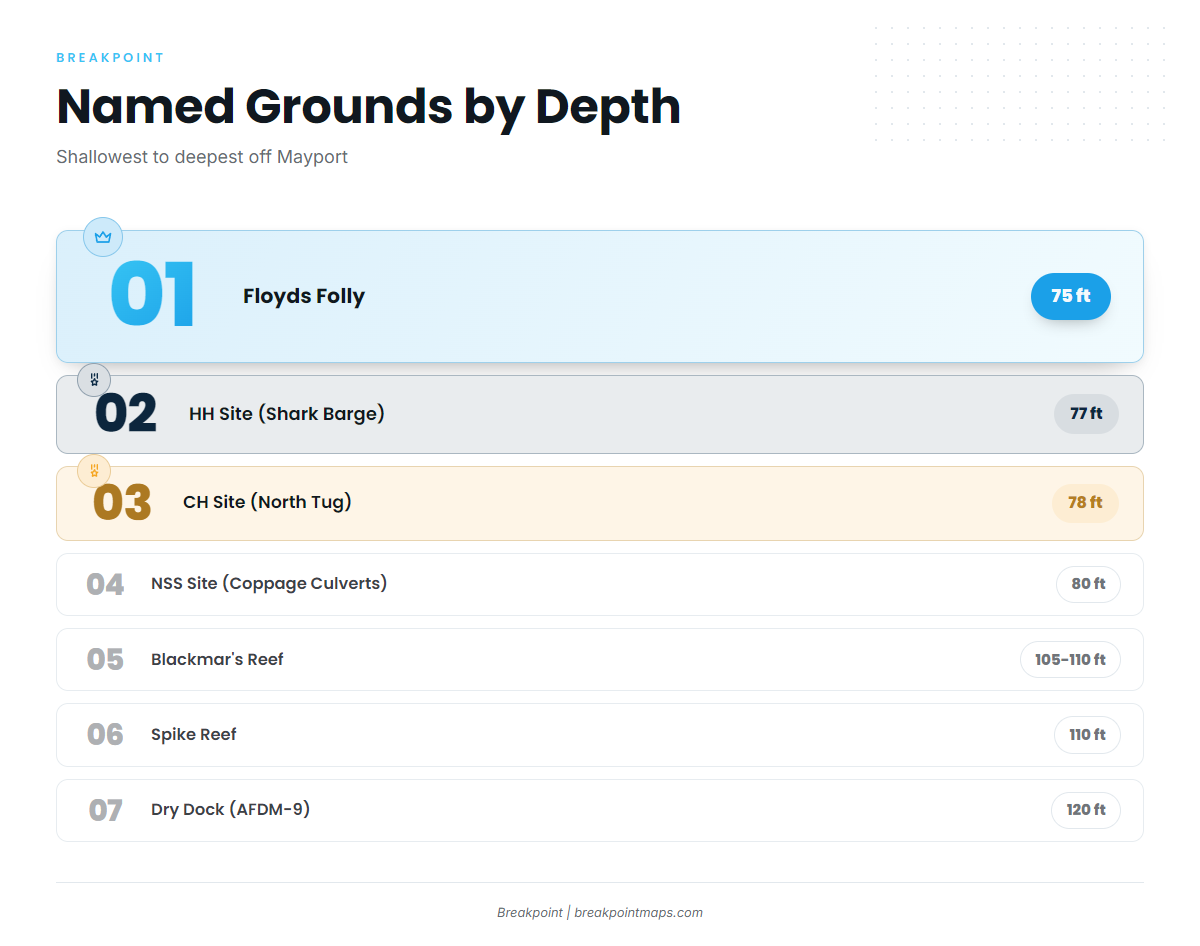This screenshot has width=1200, height=946.
Task: Click the crown icon on first place card
Action: (x=103, y=237)
